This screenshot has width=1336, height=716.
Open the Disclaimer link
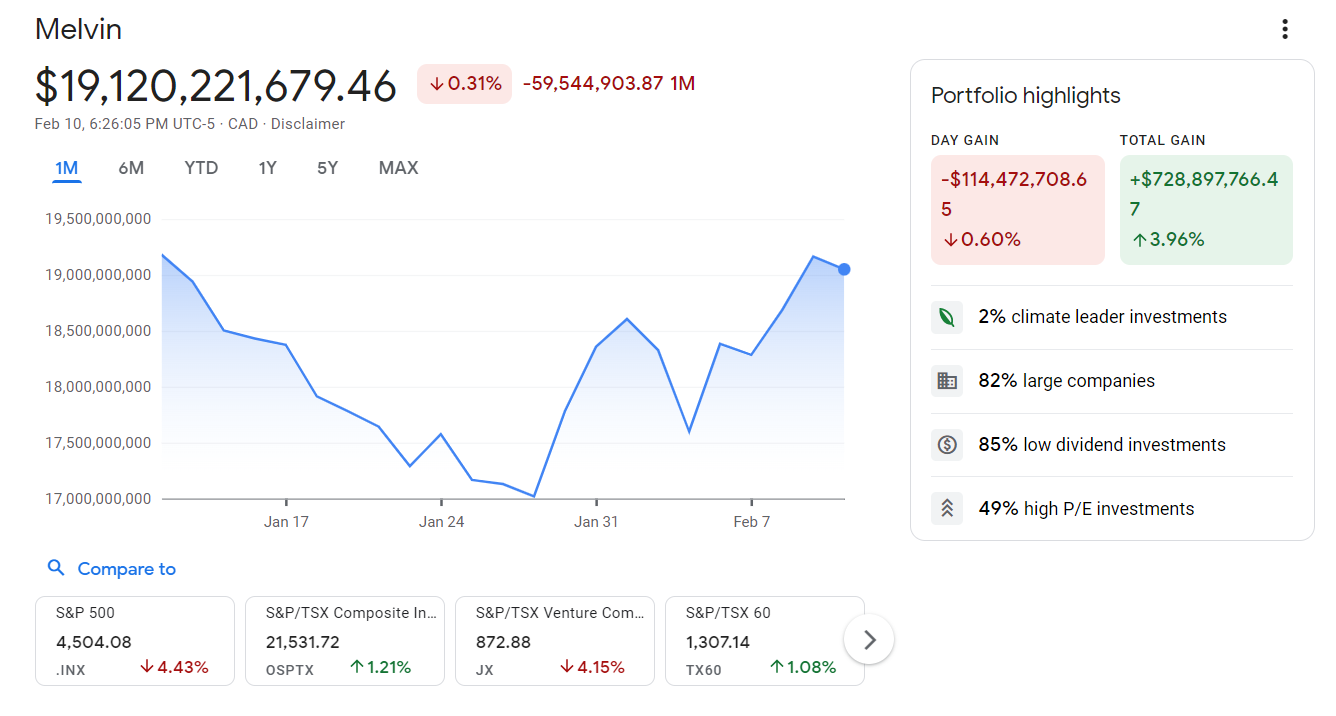point(308,123)
